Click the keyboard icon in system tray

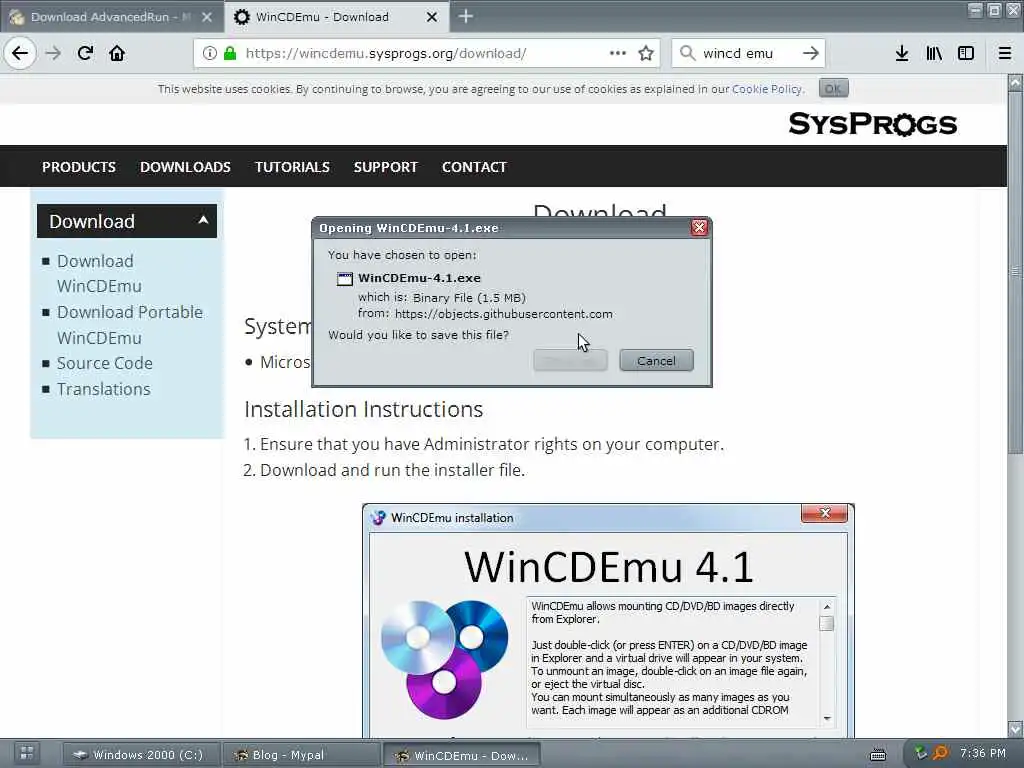tap(878, 755)
